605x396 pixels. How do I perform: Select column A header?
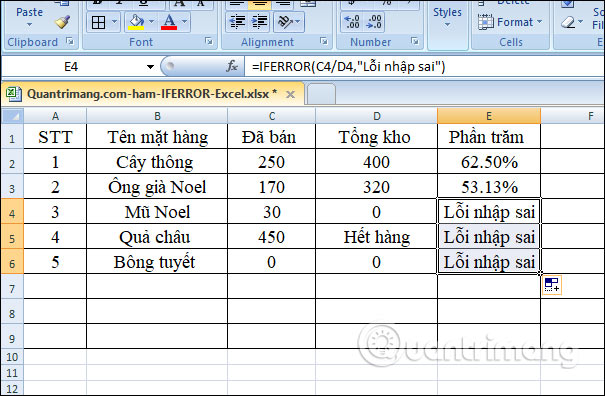[55, 116]
